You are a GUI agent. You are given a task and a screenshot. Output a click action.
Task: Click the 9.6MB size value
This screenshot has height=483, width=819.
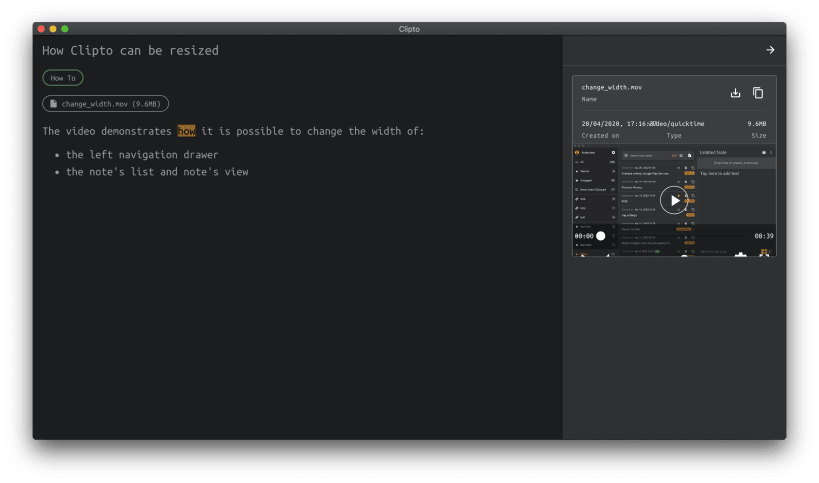[x=756, y=124]
